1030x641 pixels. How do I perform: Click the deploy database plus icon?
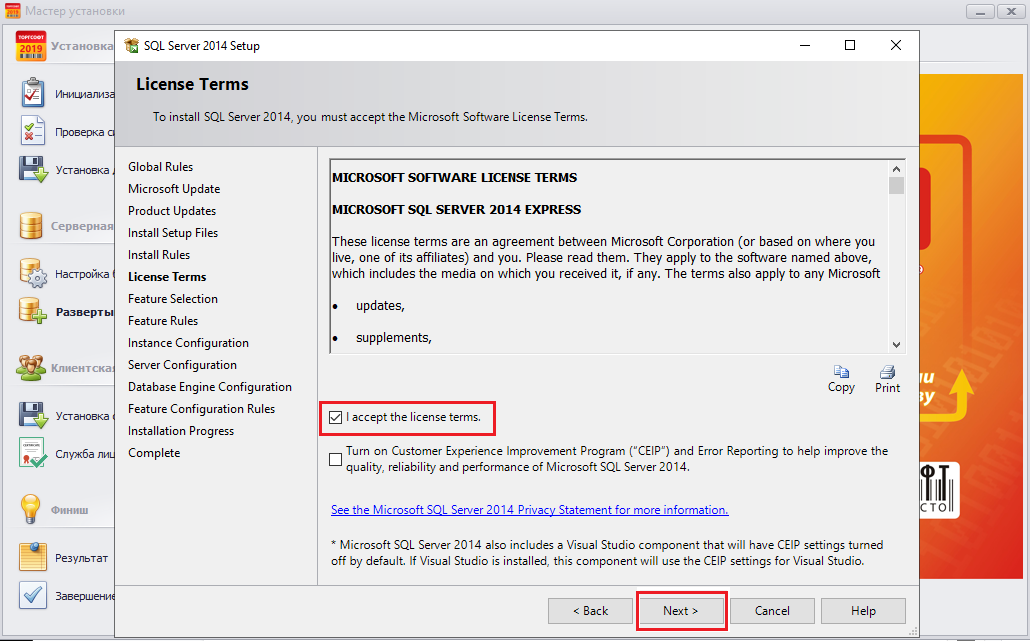coord(33,311)
